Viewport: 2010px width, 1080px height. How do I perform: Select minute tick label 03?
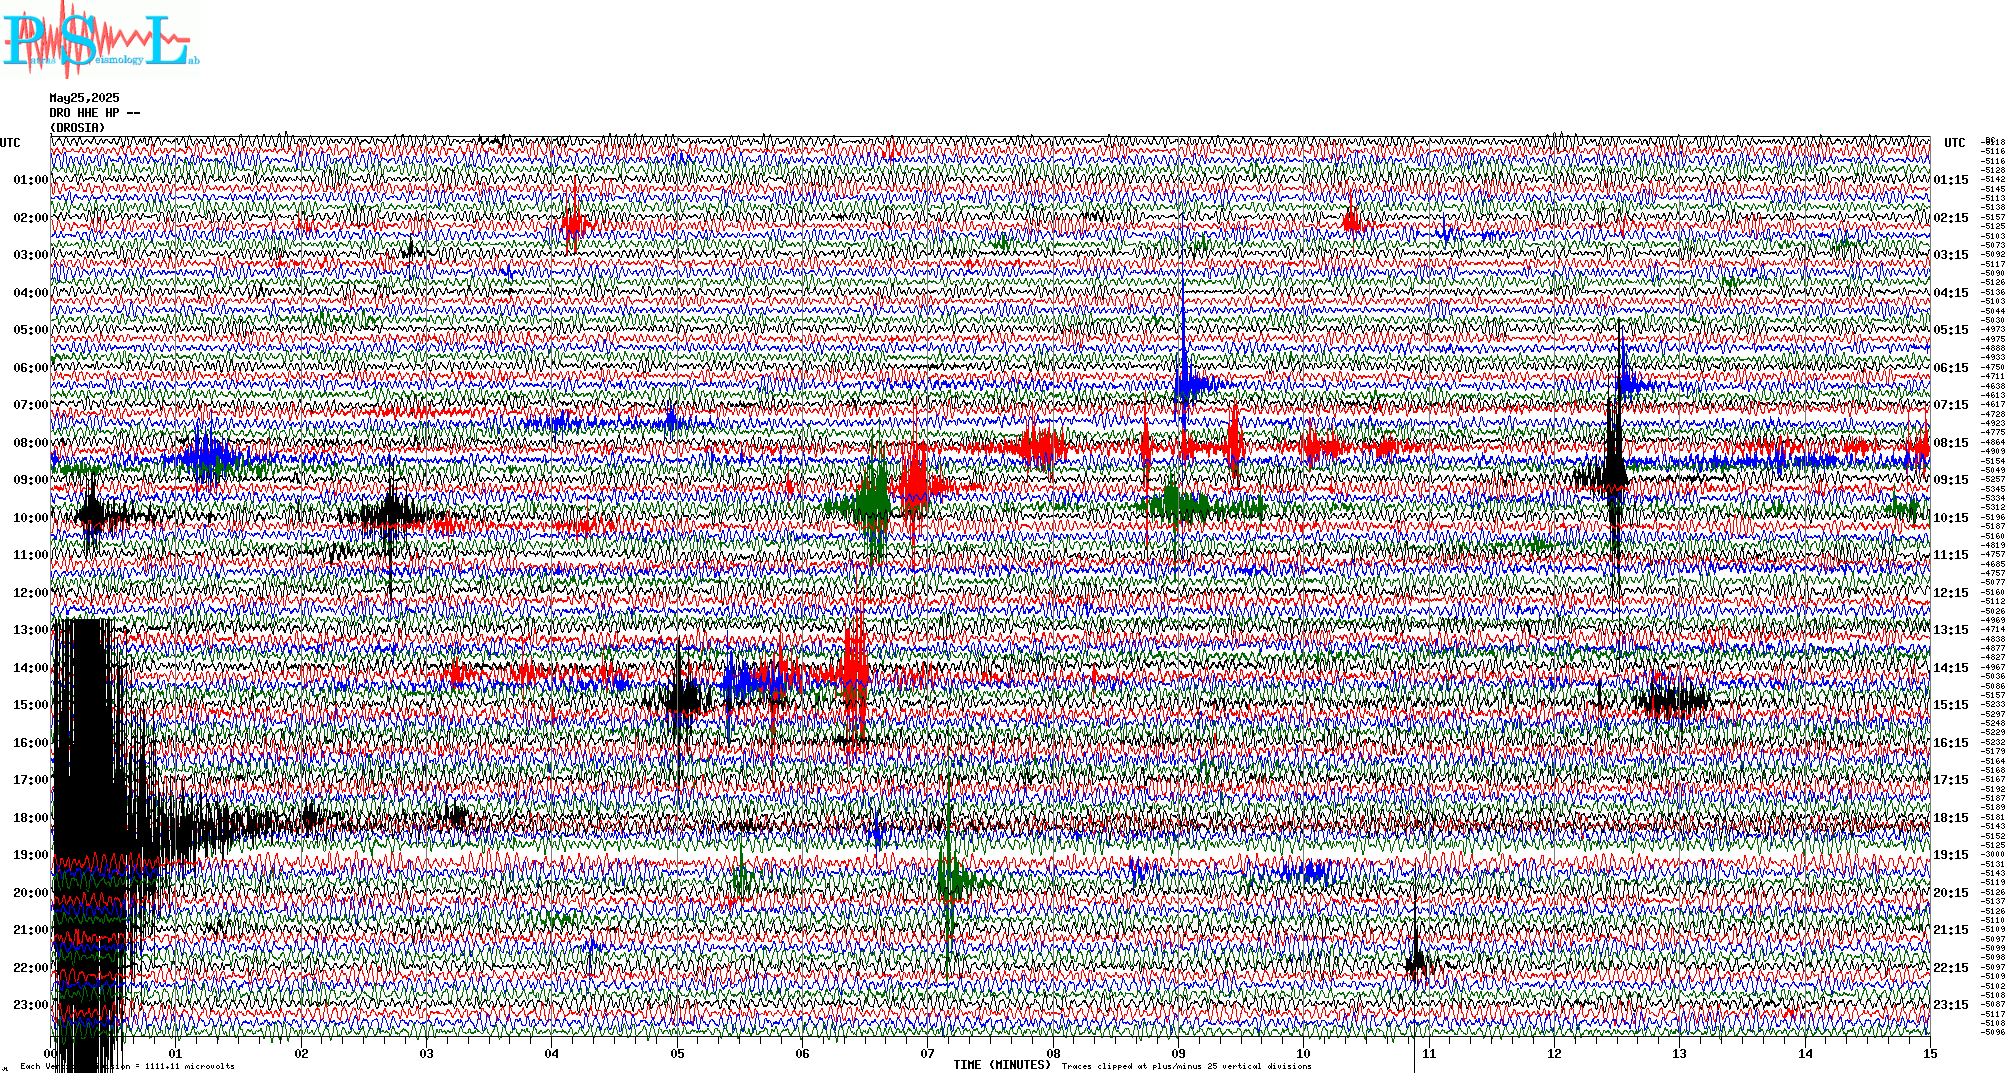pyautogui.click(x=427, y=1053)
